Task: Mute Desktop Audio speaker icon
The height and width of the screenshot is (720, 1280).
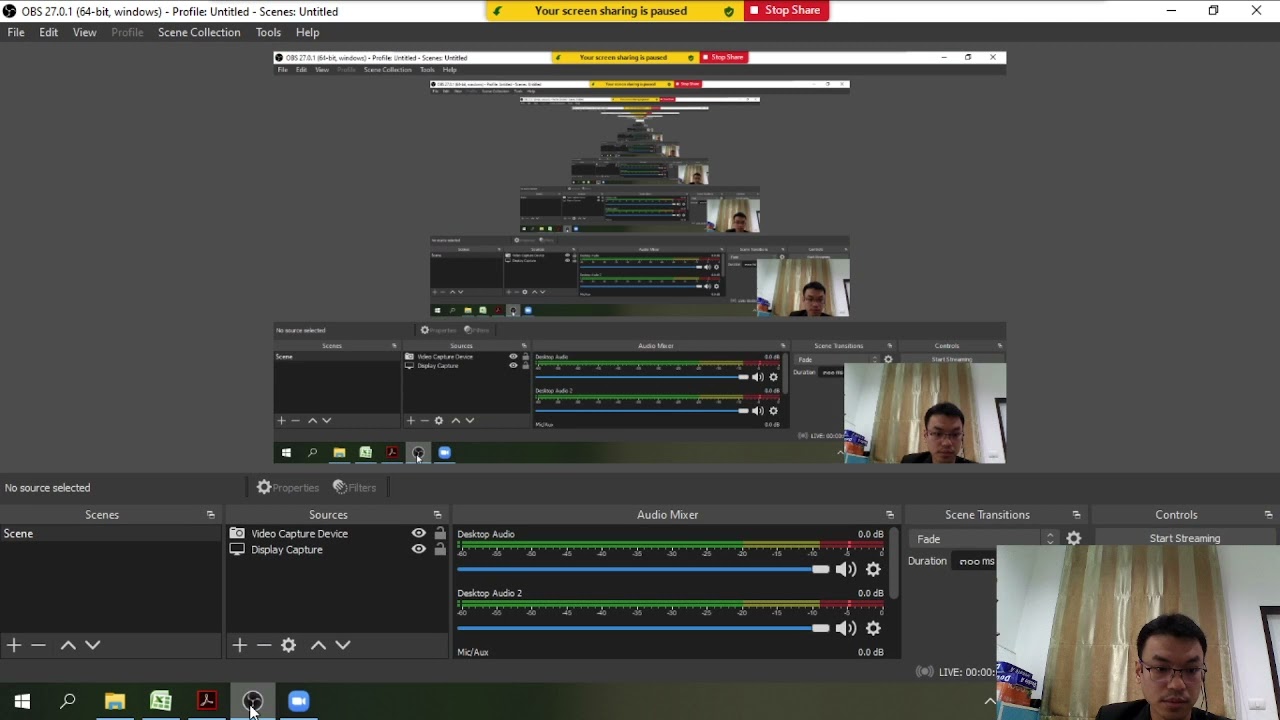Action: pyautogui.click(x=846, y=569)
